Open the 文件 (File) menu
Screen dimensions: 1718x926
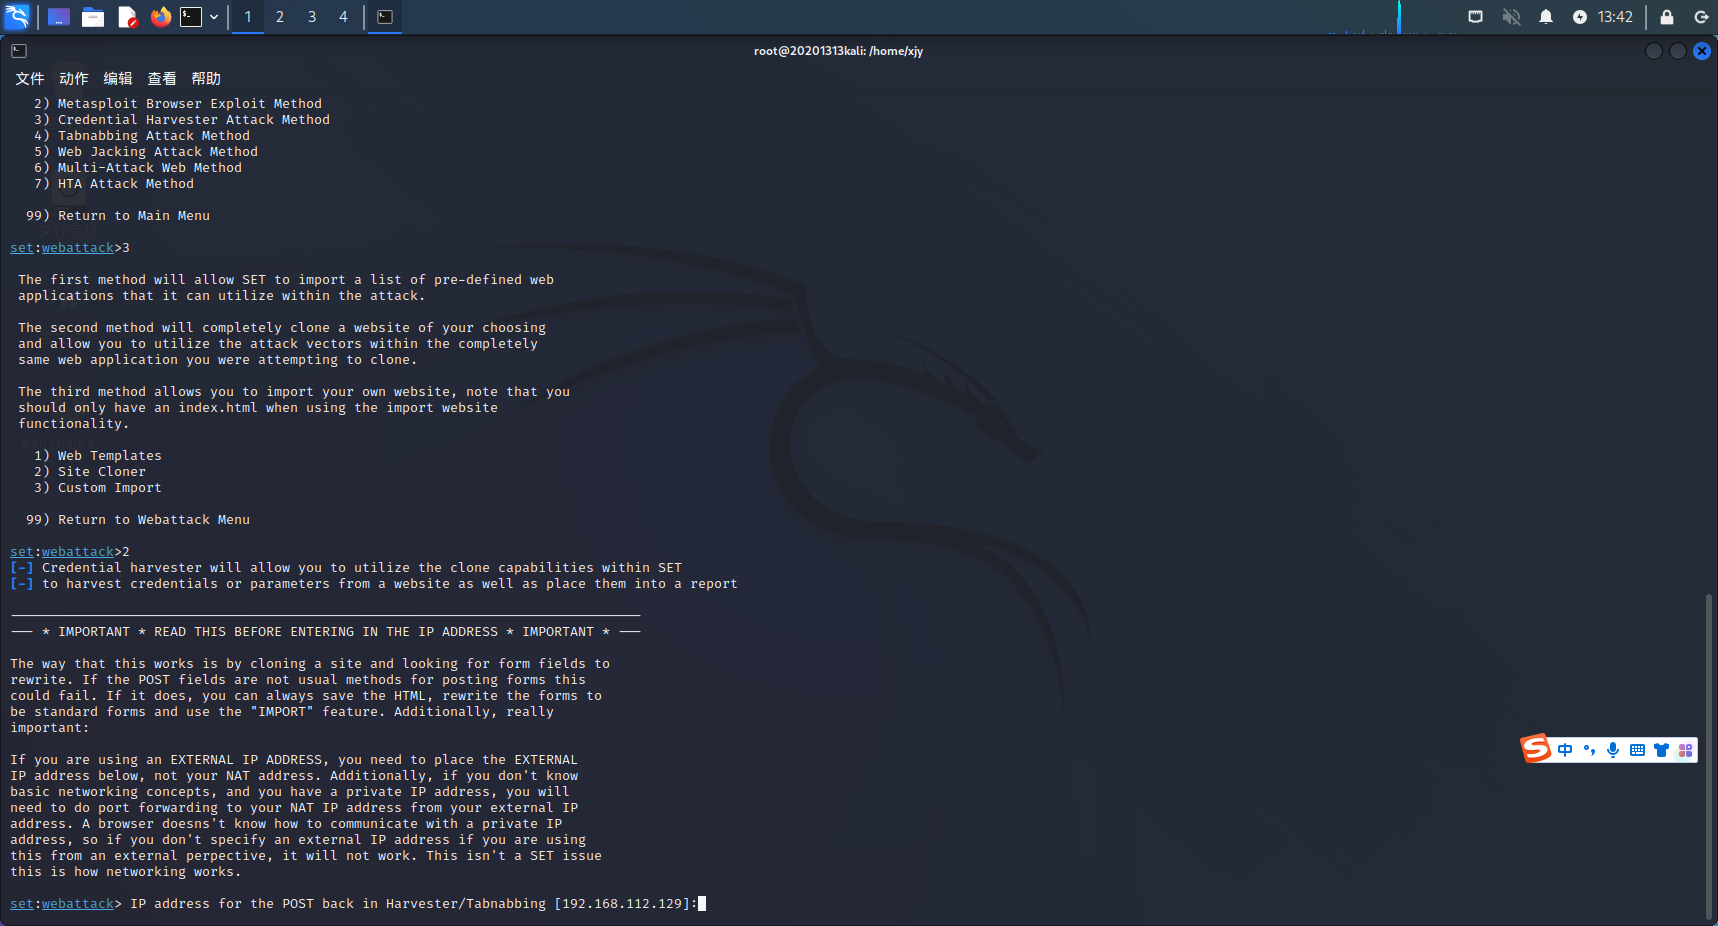pos(30,79)
